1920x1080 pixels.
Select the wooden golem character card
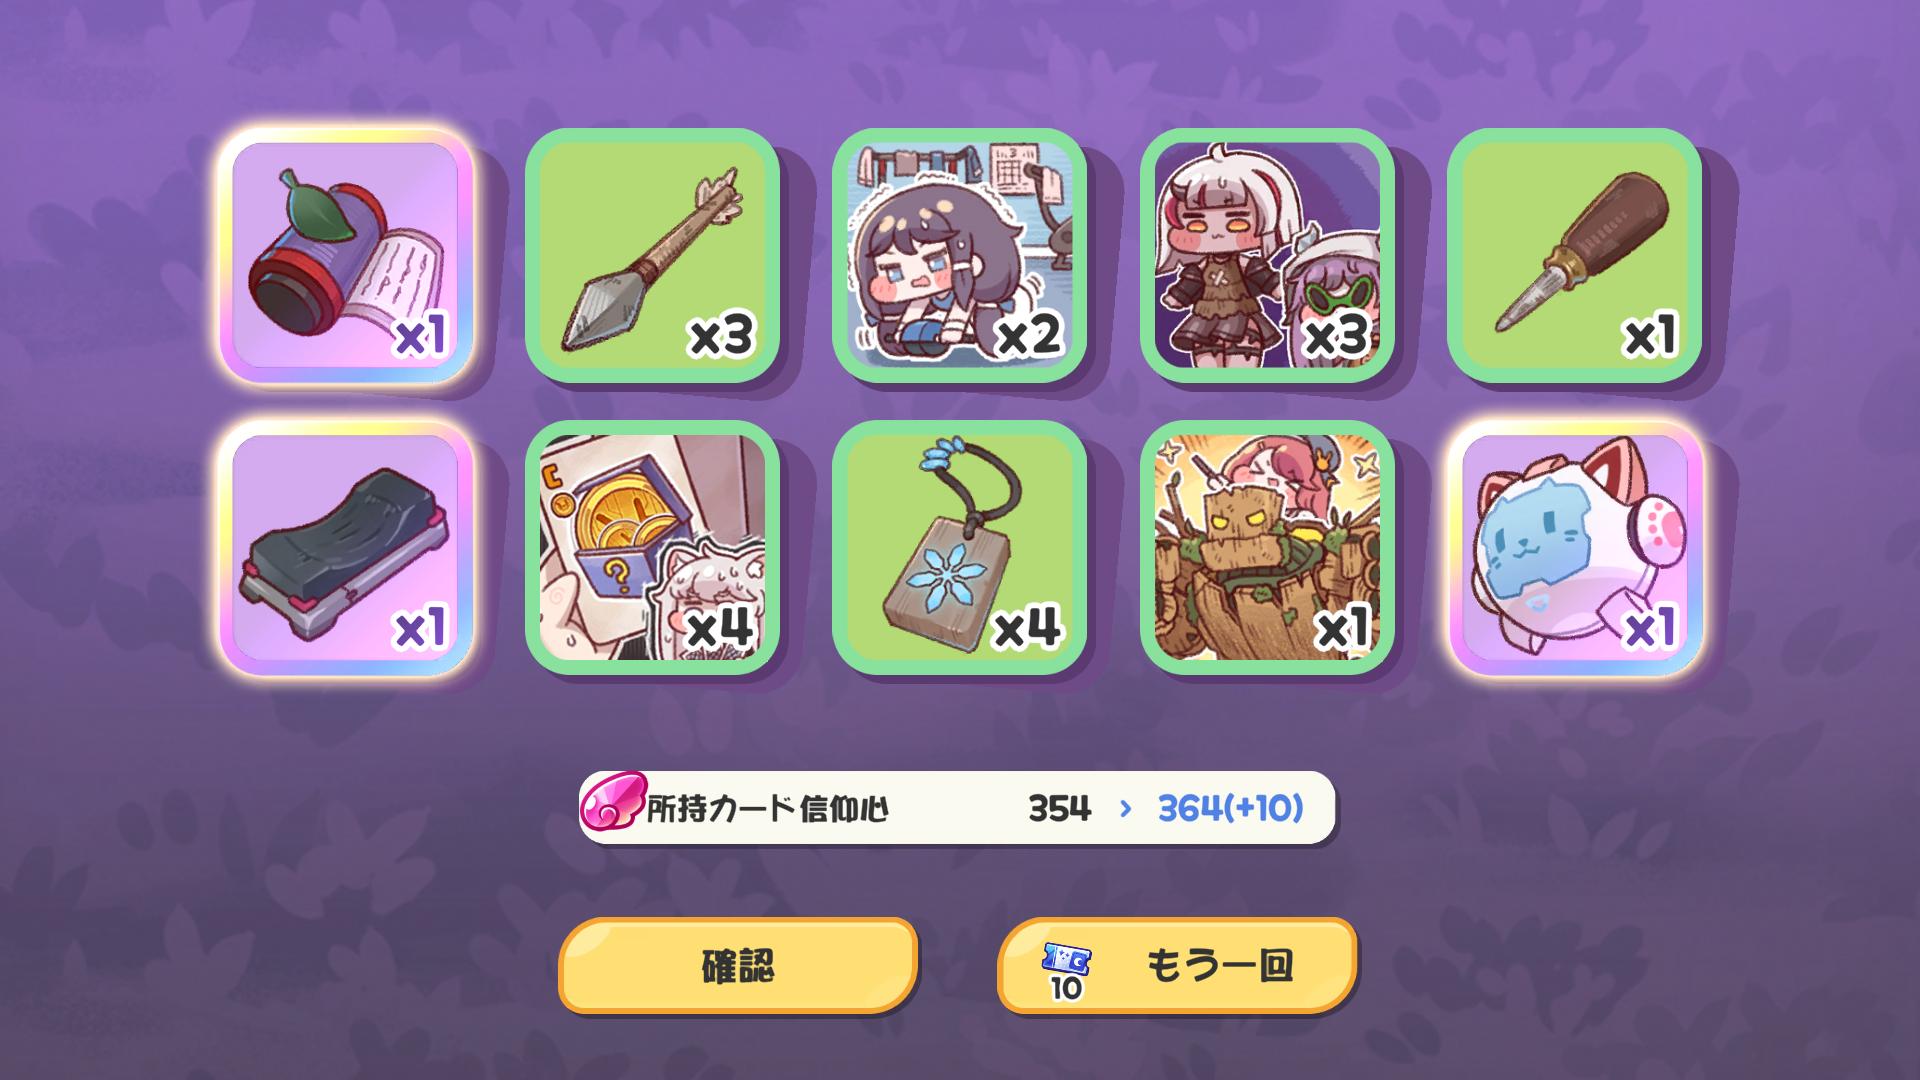tap(1267, 547)
